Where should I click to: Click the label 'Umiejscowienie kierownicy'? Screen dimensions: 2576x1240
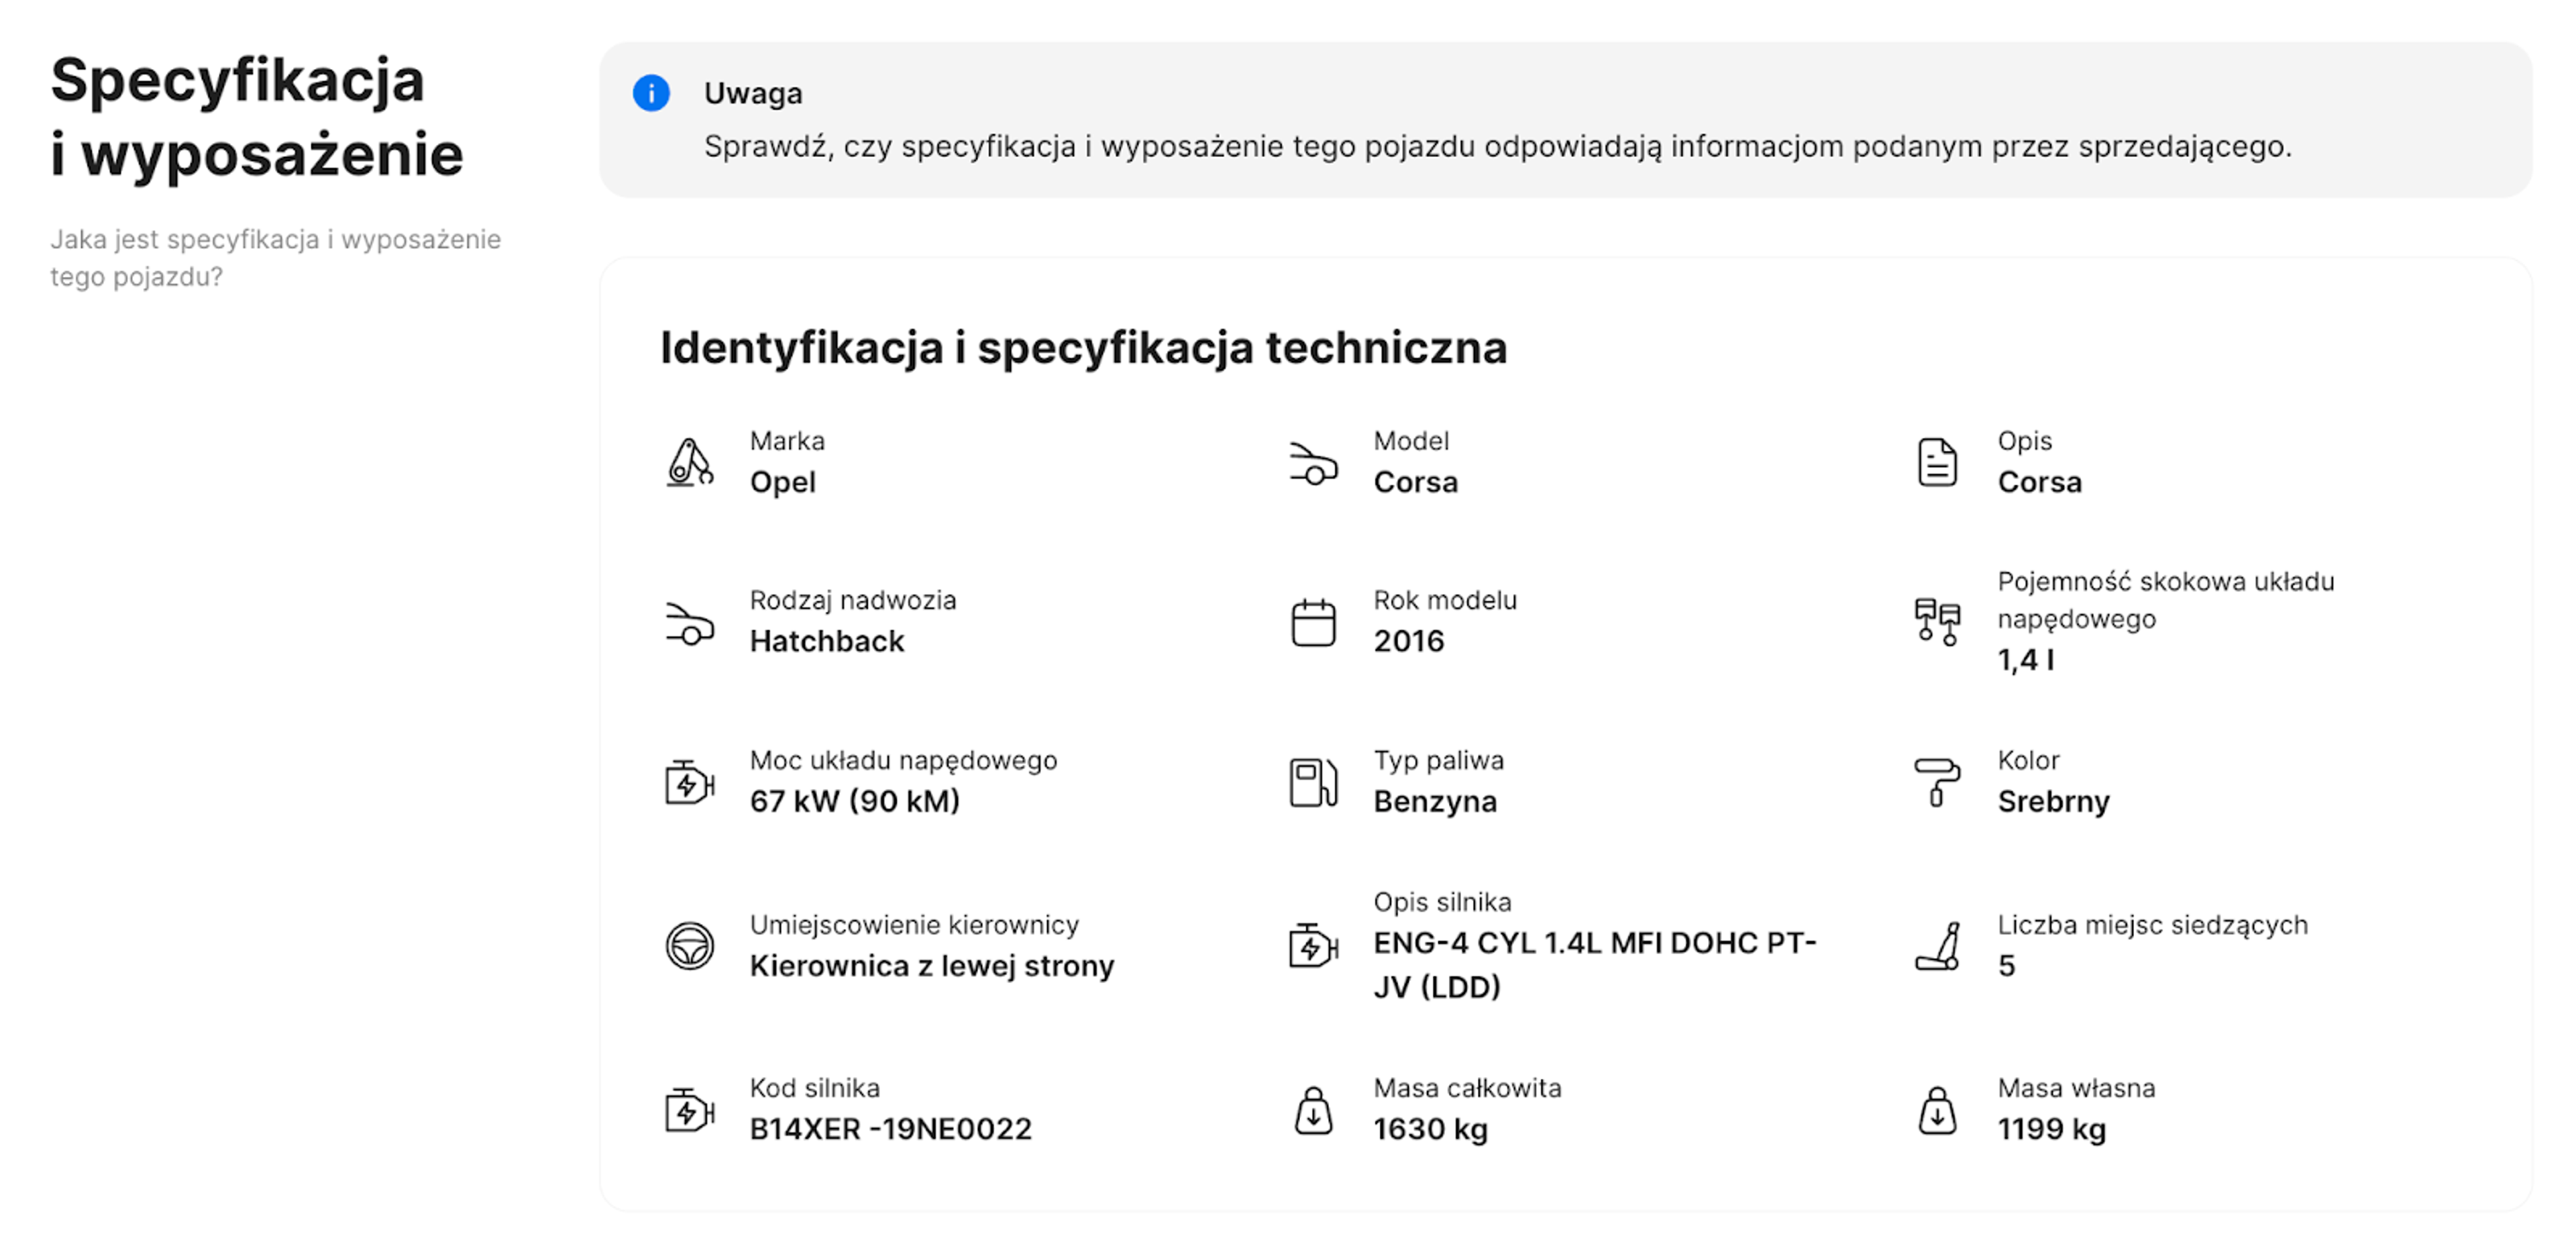(914, 925)
